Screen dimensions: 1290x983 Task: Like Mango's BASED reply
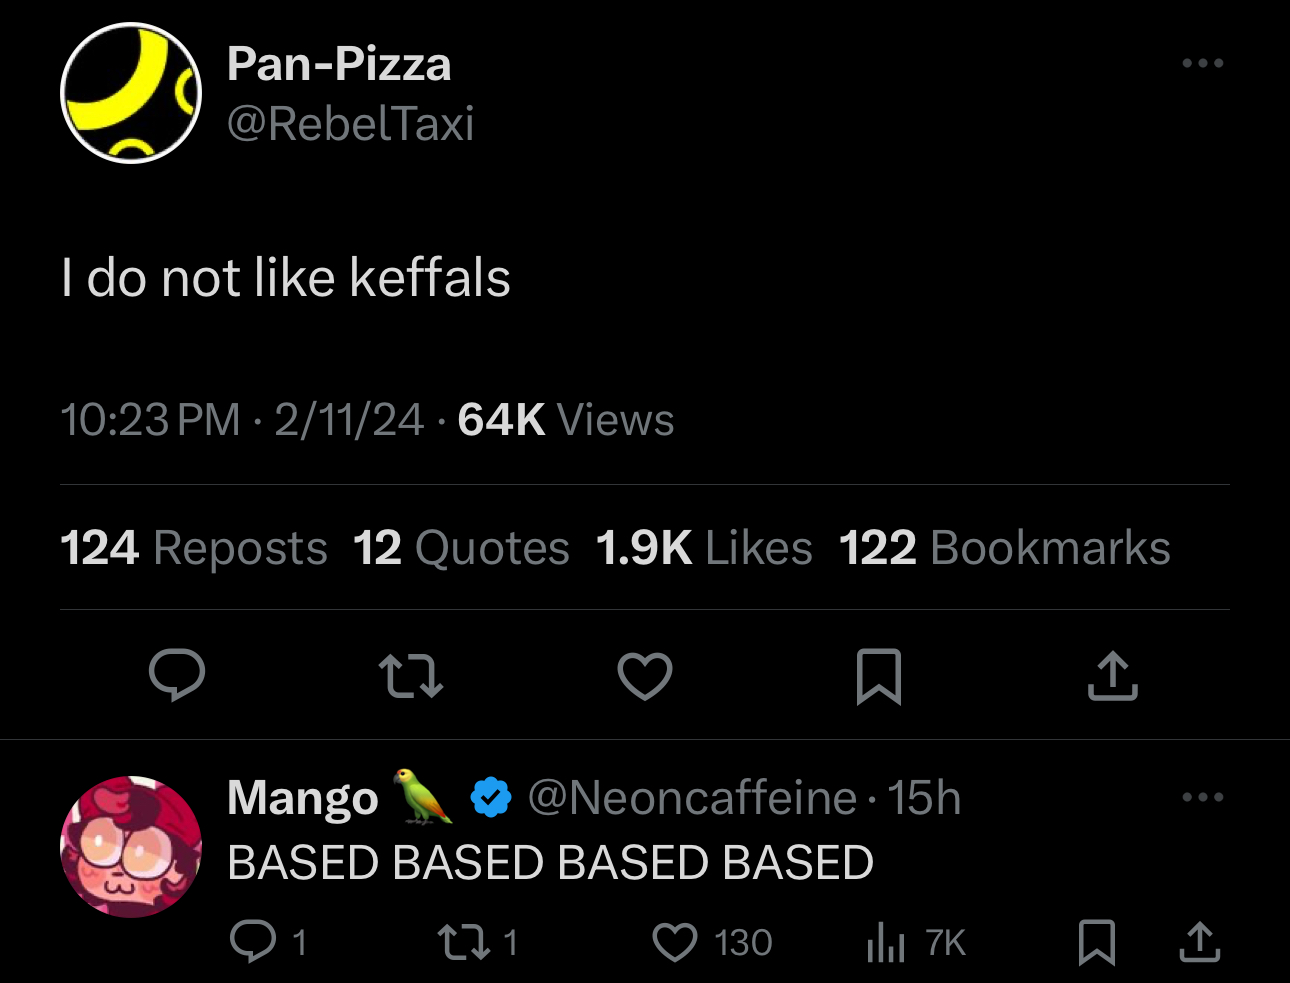click(712, 942)
